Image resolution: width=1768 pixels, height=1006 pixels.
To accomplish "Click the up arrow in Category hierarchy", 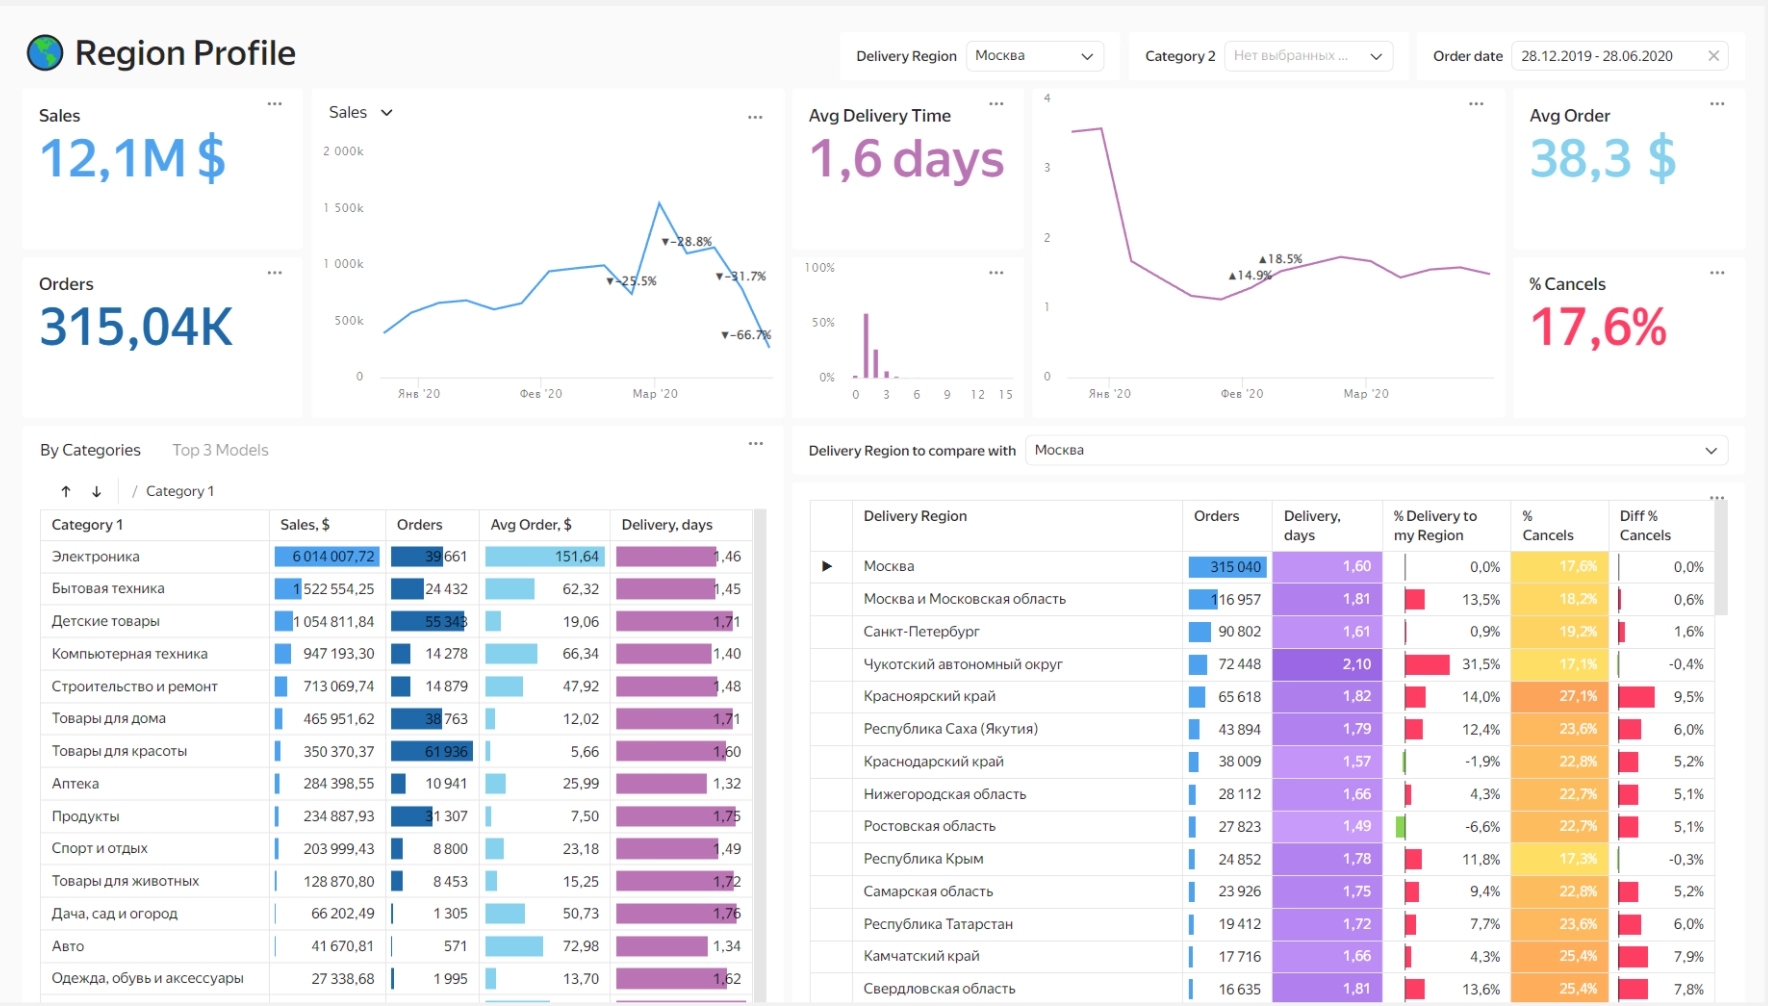I will [x=66, y=491].
